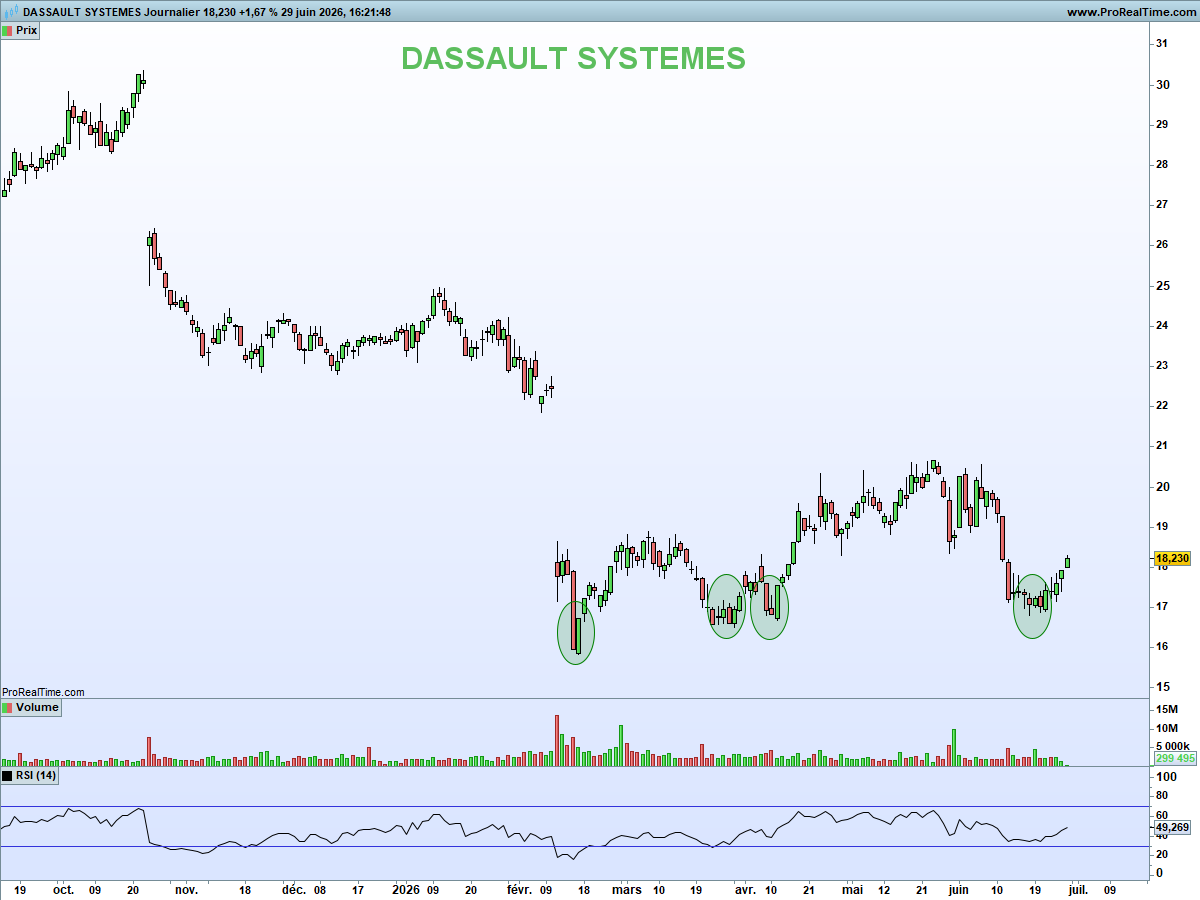Click the 80 label on RSI axis

(1163, 796)
